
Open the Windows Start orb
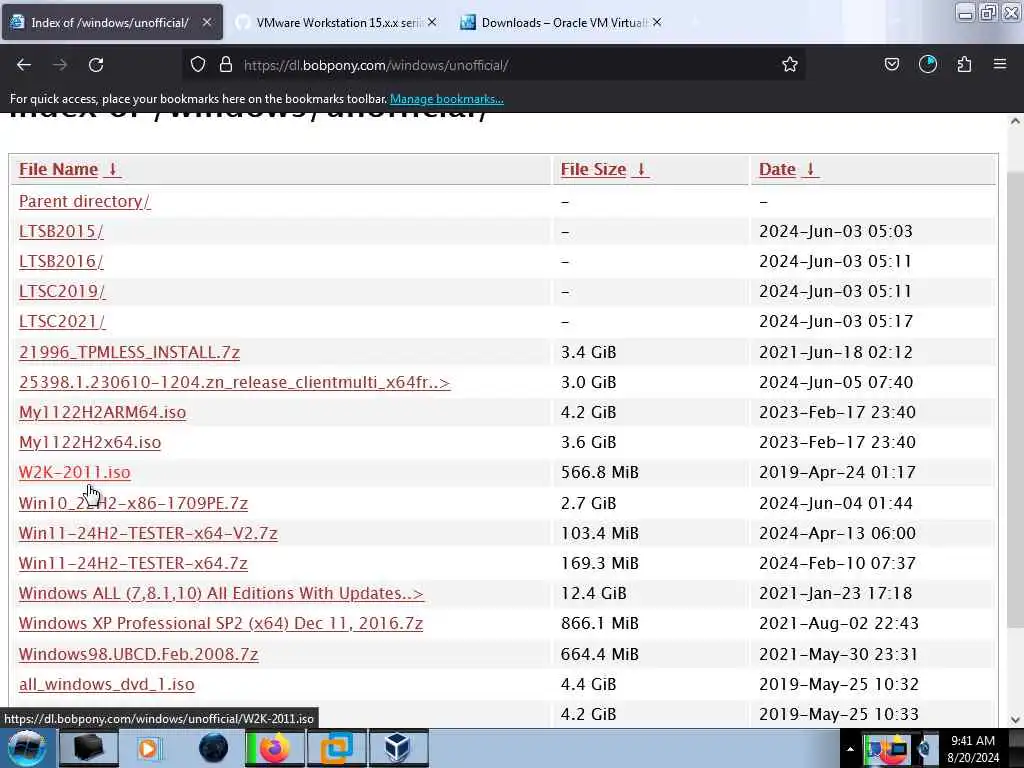27,748
